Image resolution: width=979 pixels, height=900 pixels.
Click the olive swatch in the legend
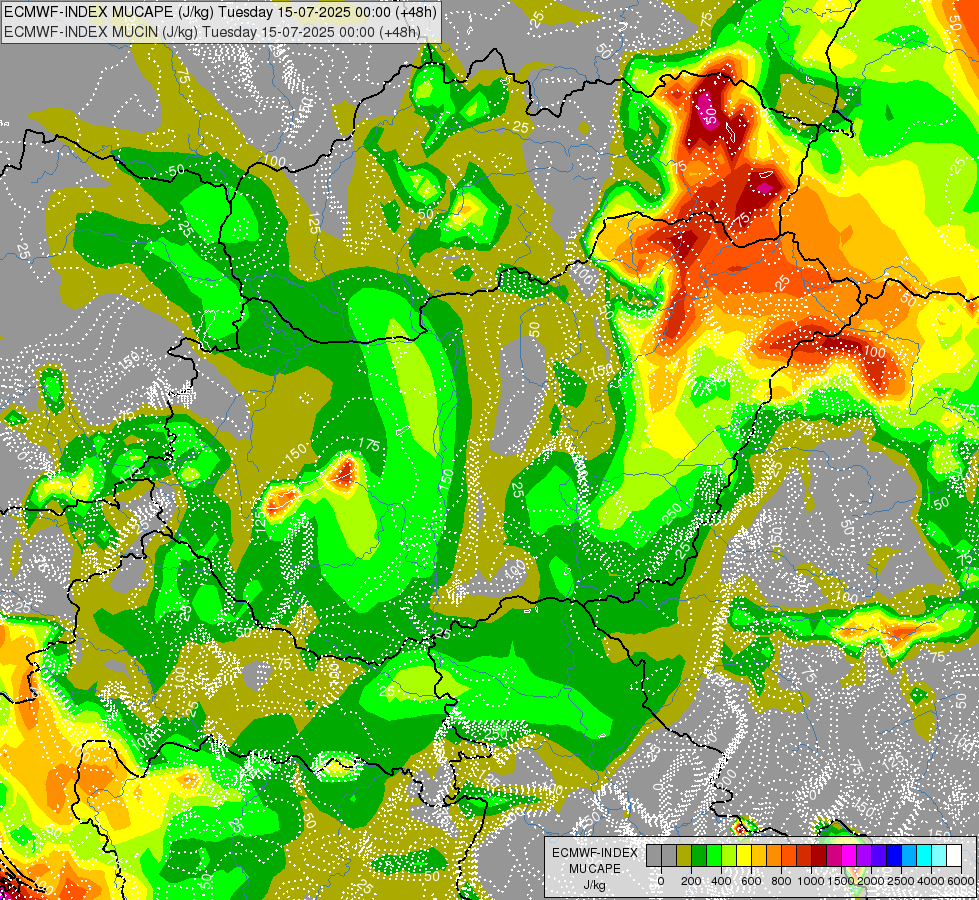coord(684,855)
